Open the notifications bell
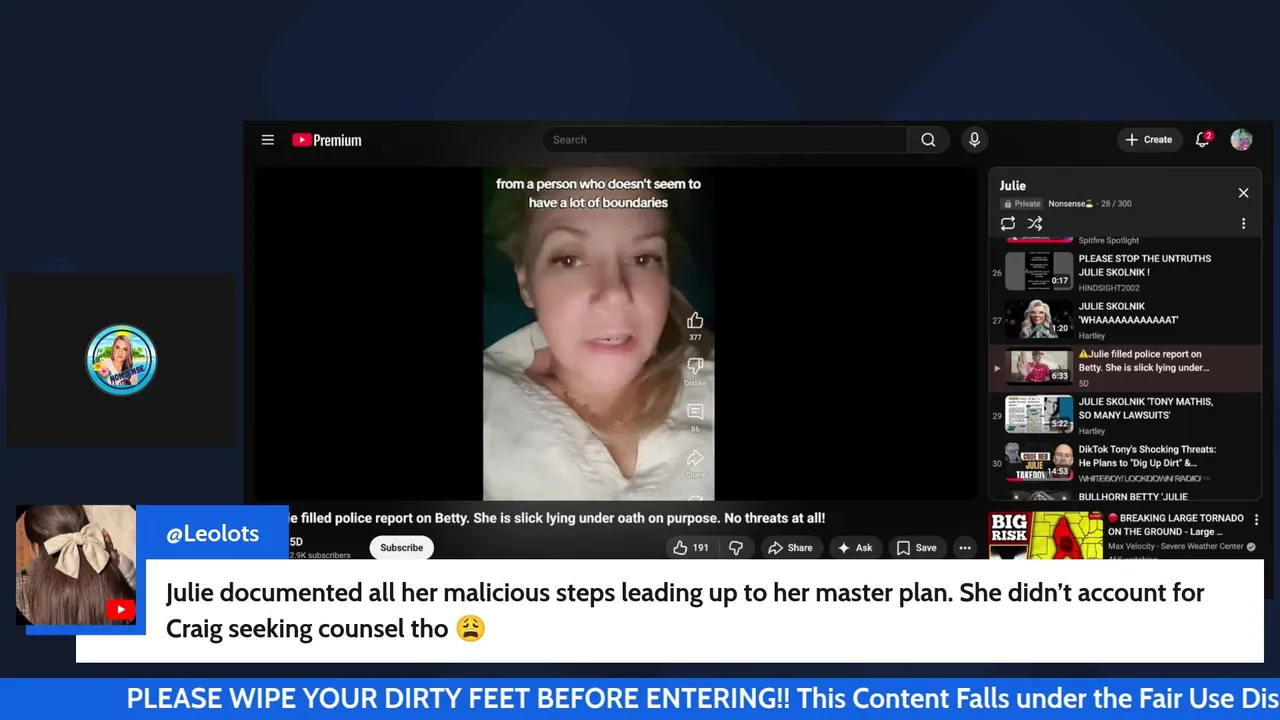Viewport: 1280px width, 720px height. (x=1203, y=140)
